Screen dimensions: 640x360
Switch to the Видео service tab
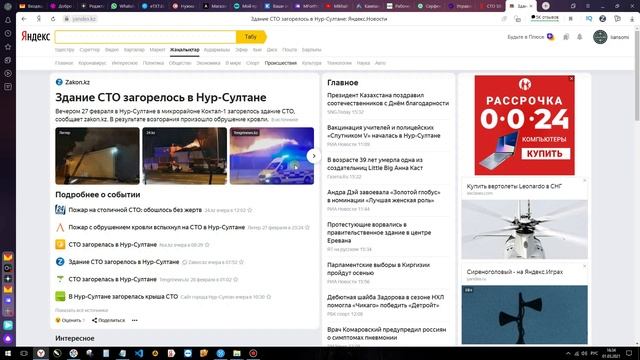111,50
